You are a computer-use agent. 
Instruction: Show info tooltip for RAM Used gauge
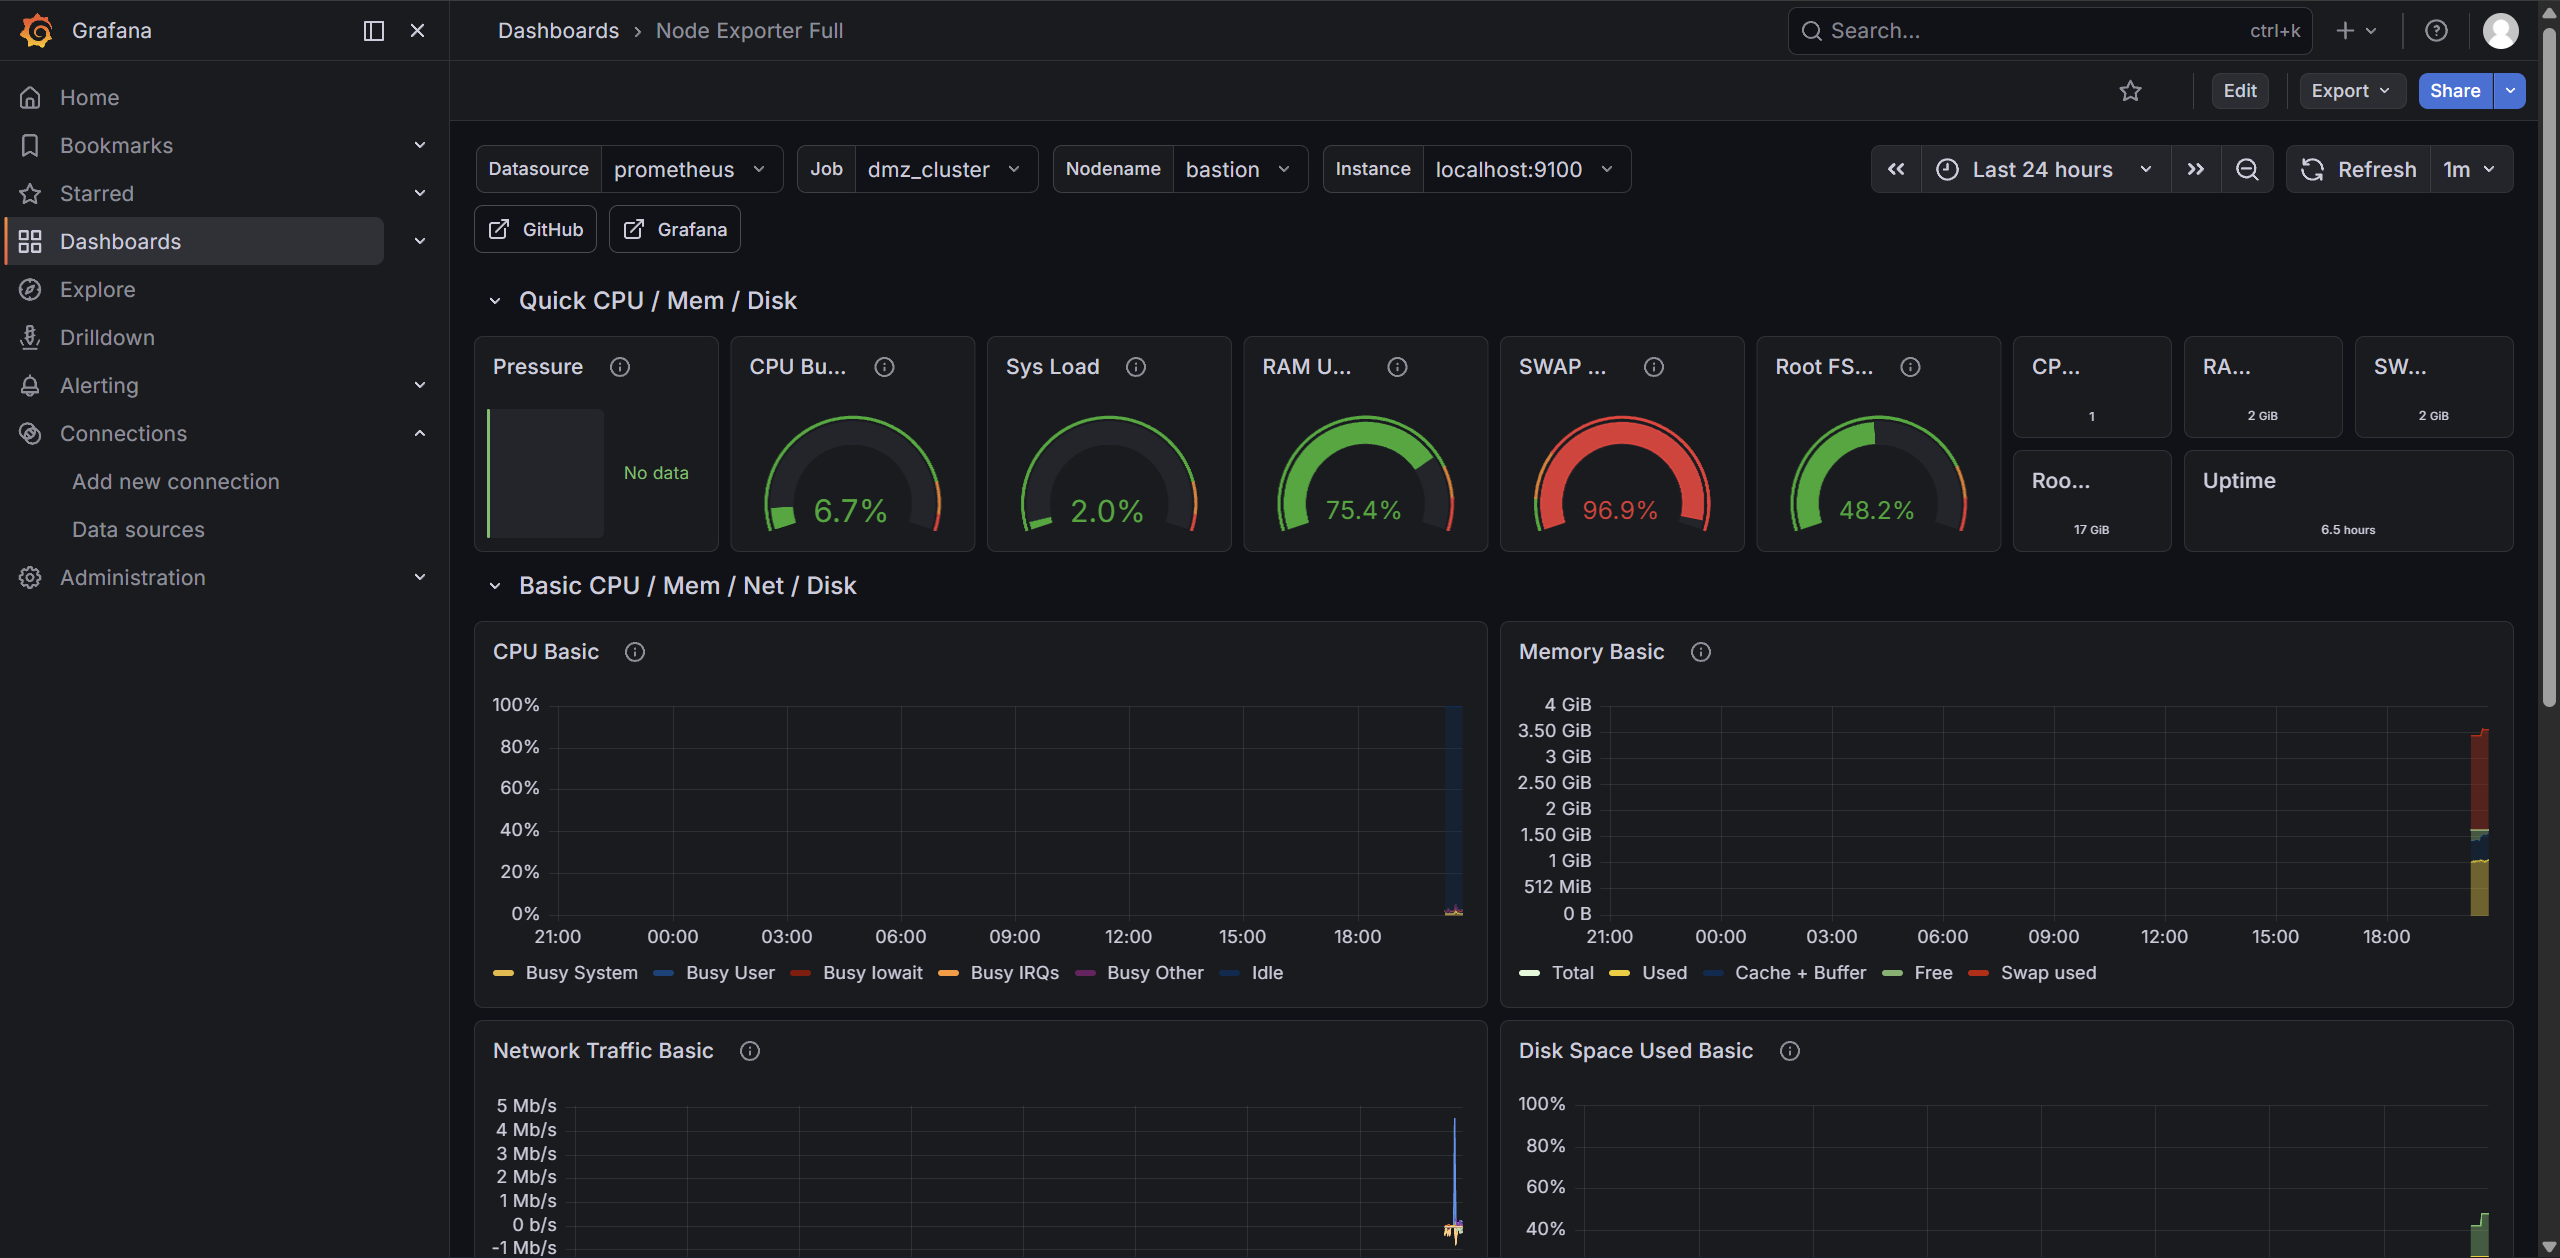pyautogui.click(x=1397, y=367)
